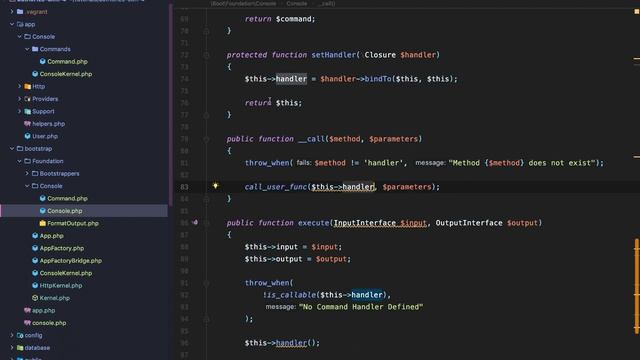
Task: Click "is_callable" on line 92
Action: [291, 295]
